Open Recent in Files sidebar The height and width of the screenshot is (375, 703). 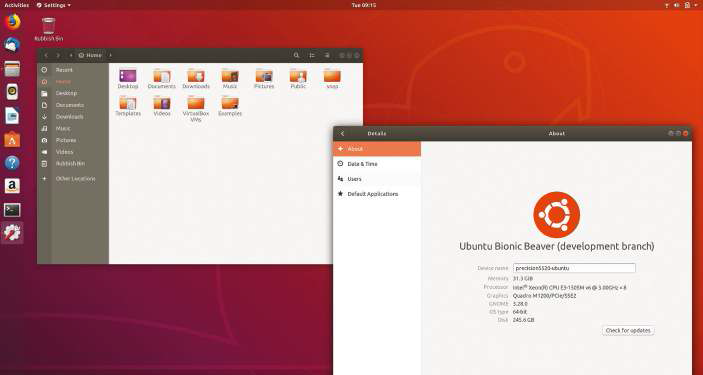[73, 70]
